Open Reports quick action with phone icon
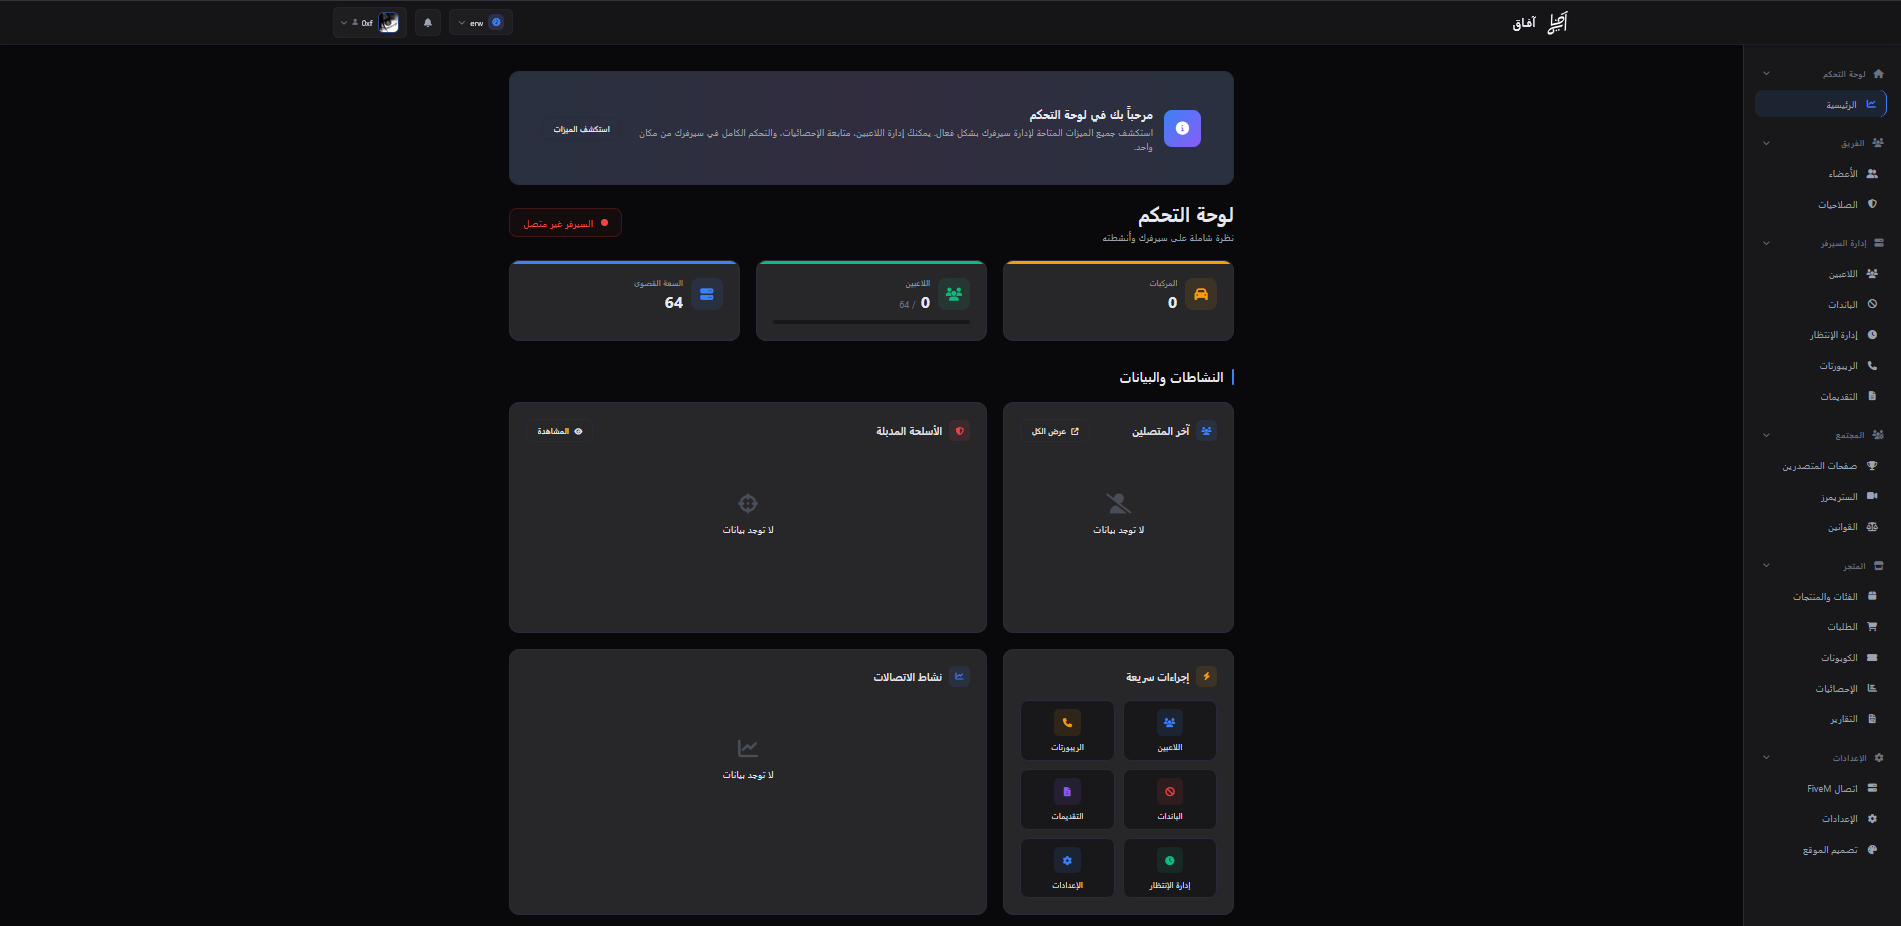 click(x=1067, y=730)
